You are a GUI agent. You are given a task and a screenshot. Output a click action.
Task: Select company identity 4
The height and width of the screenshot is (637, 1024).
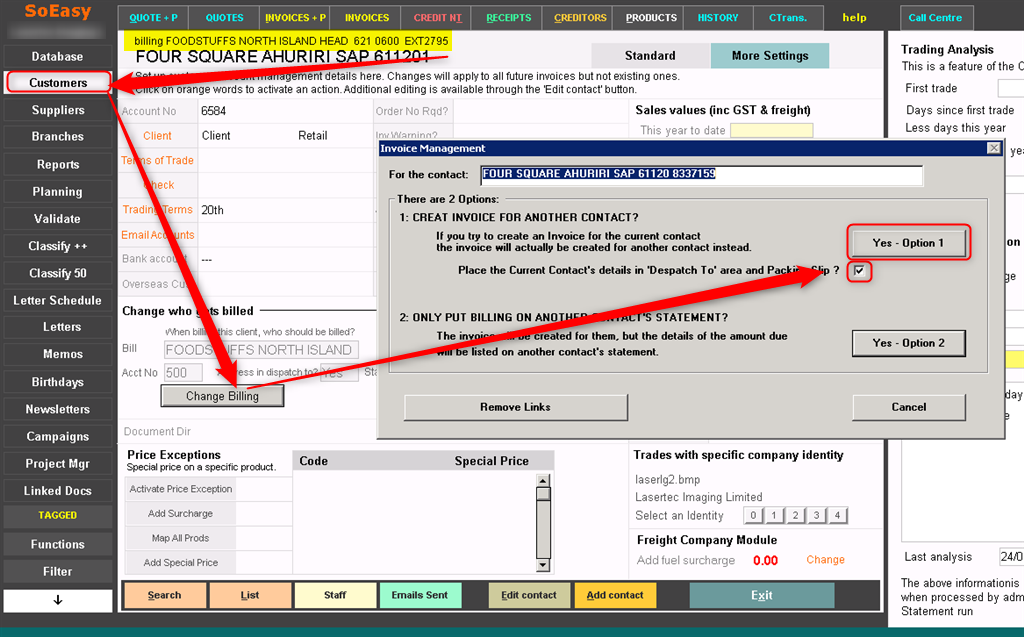click(x=837, y=515)
